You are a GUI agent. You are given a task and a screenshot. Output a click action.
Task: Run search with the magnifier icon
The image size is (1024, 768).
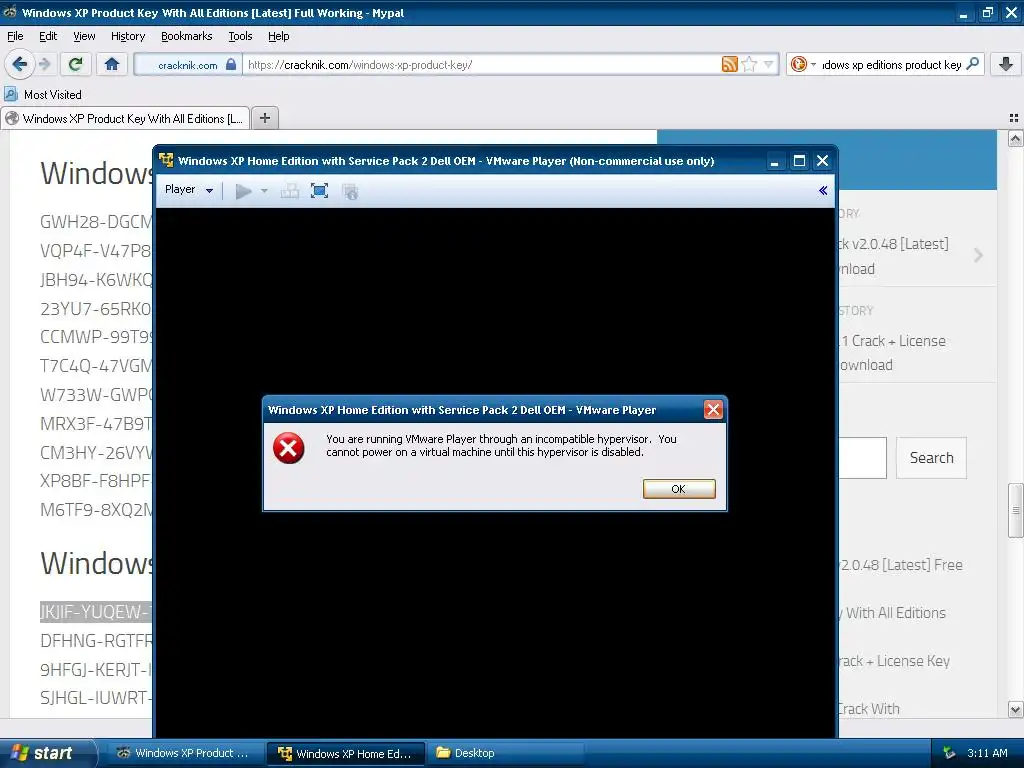point(972,64)
